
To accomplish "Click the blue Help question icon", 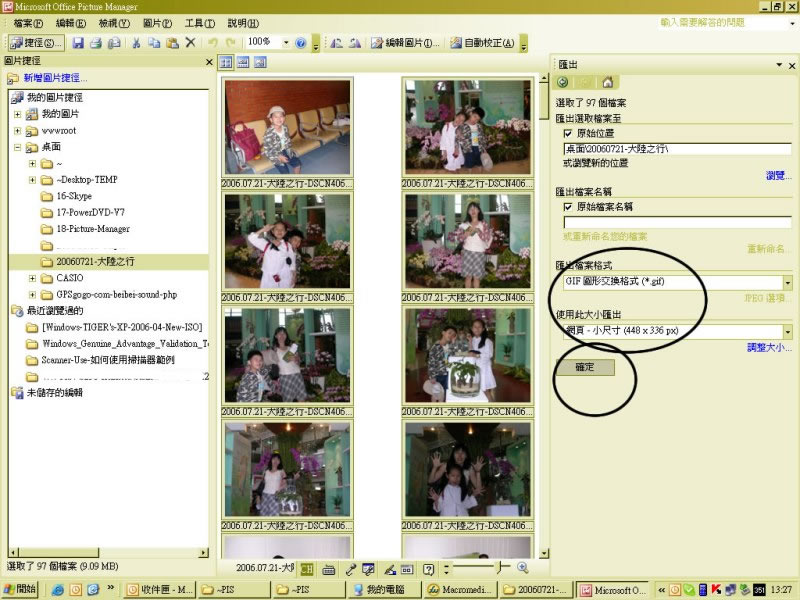I will 301,43.
